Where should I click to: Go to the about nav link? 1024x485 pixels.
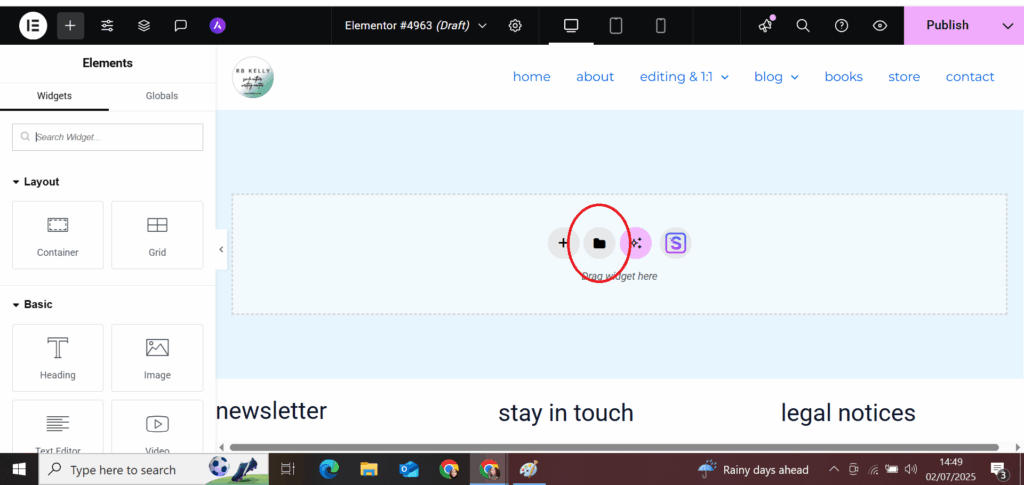[595, 77]
